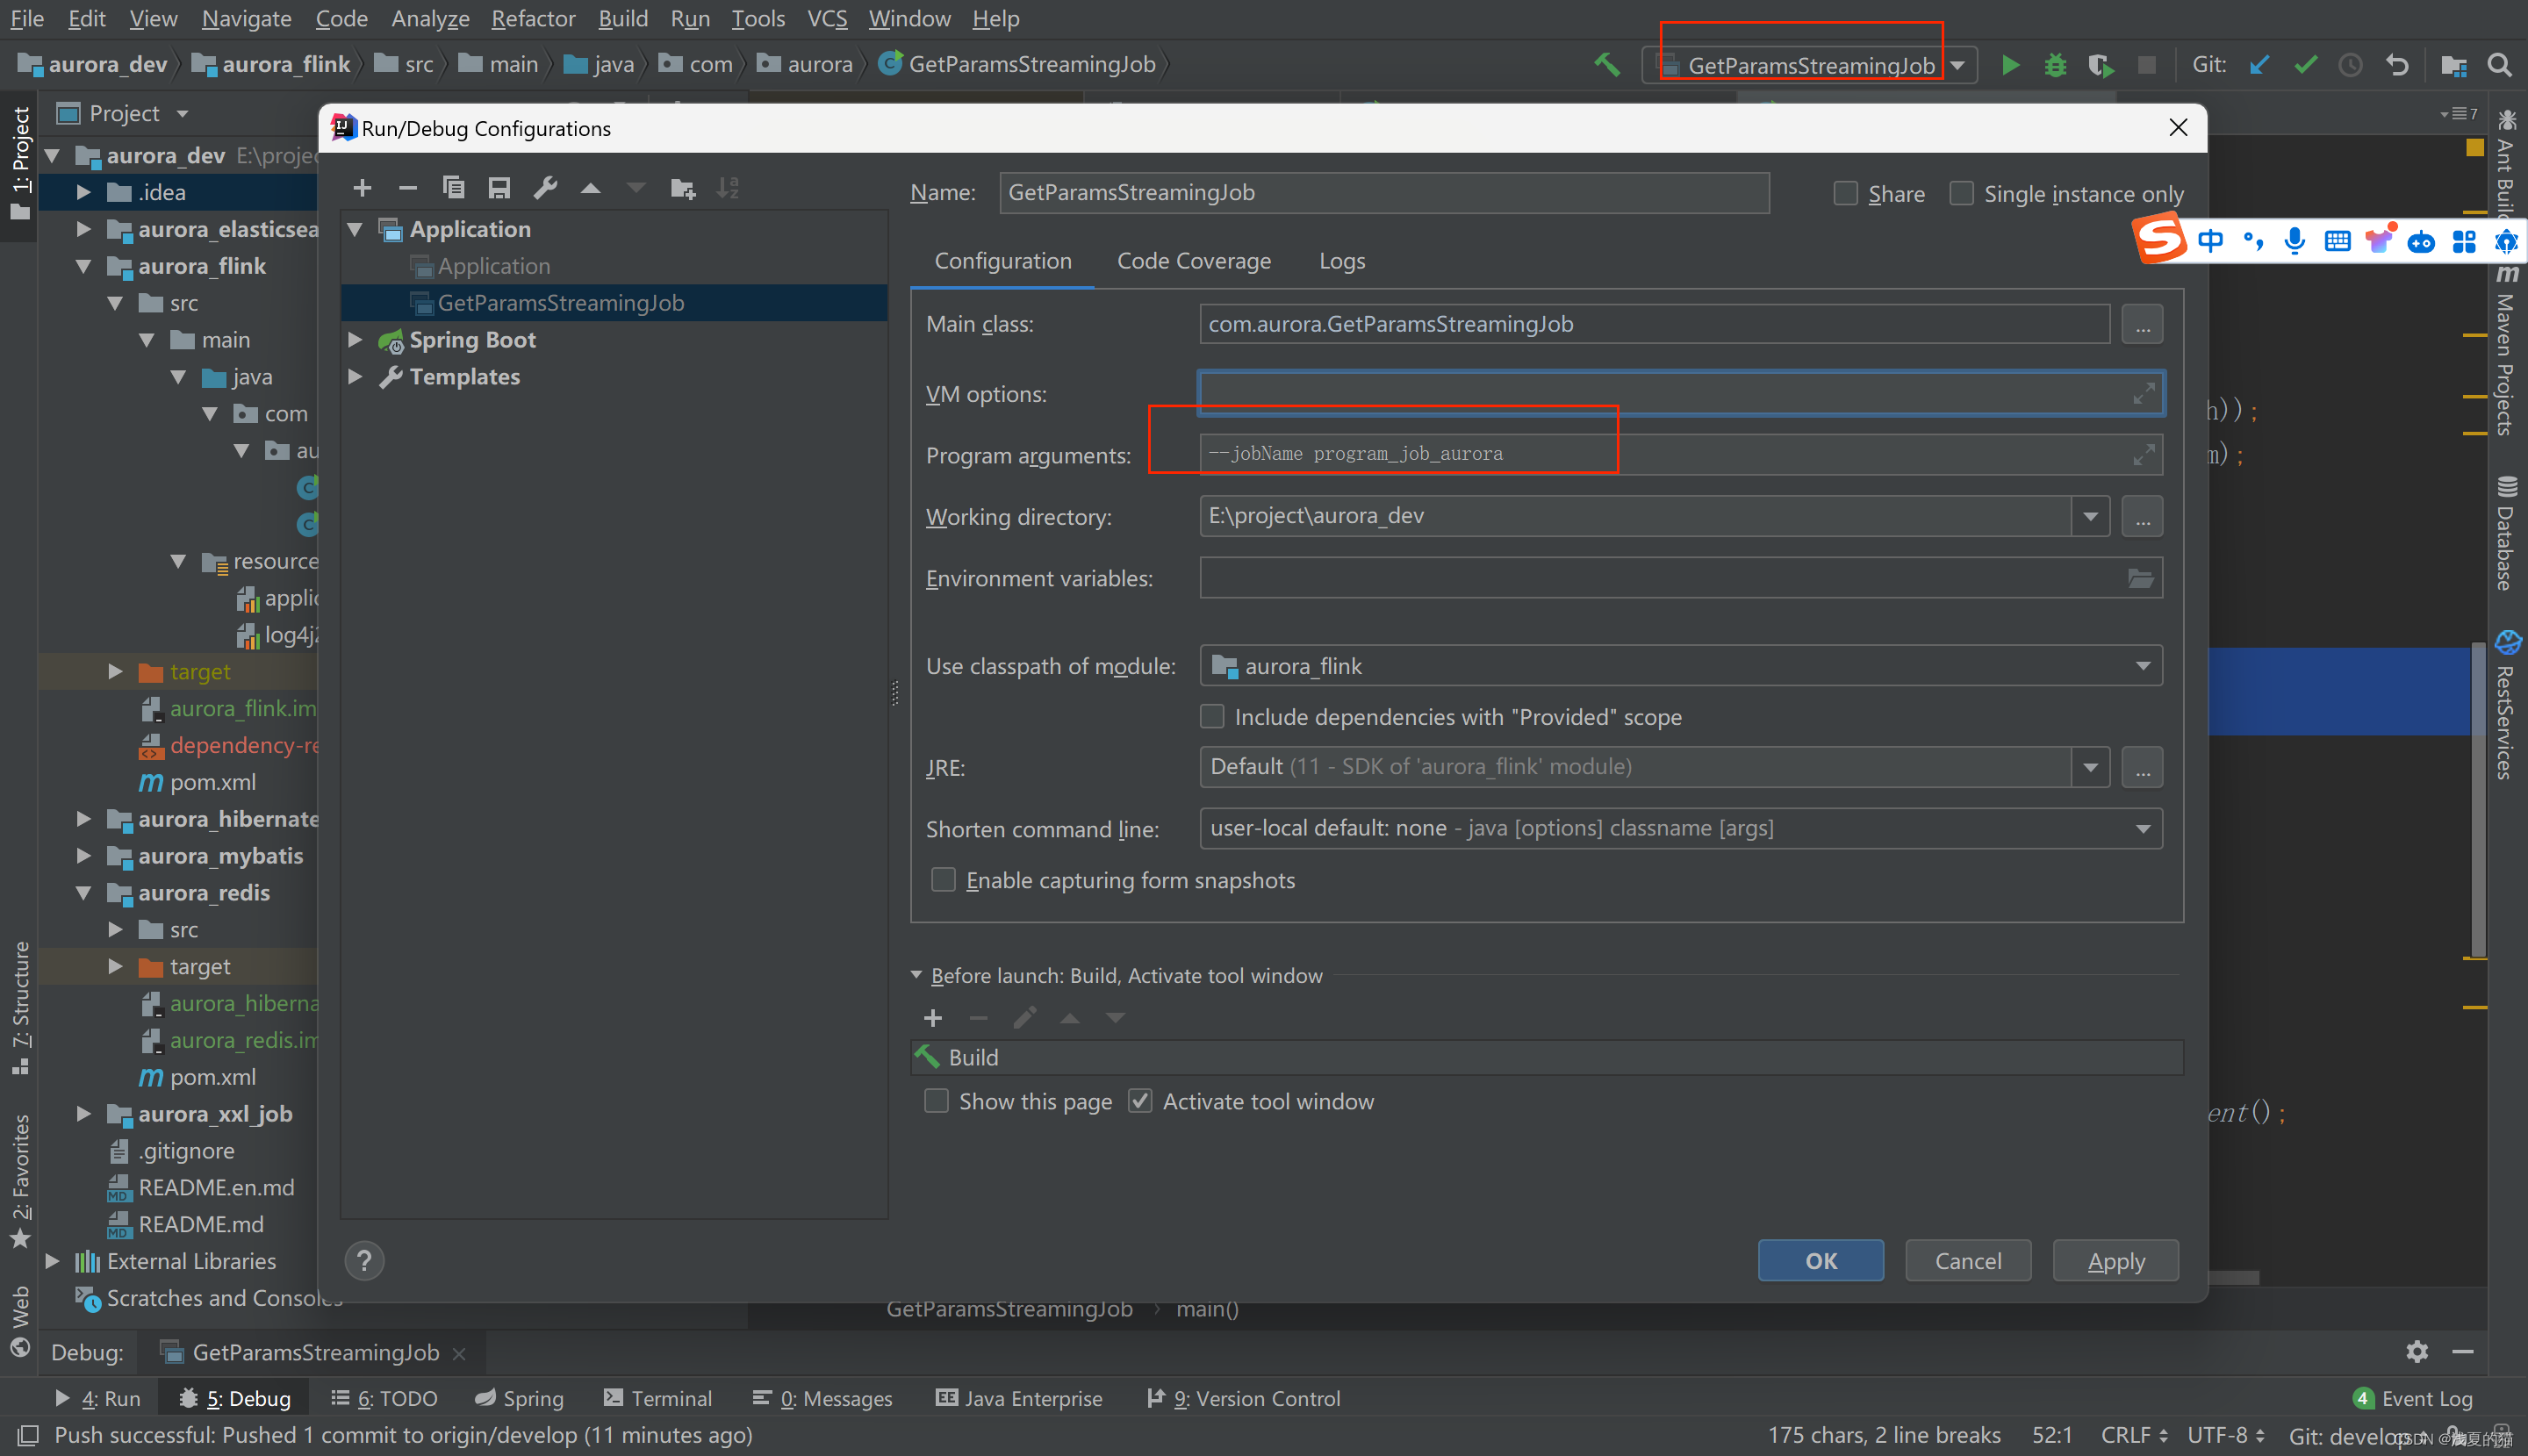Enable Single instance only checkbox
Viewport: 2528px width, 1456px height.
click(1962, 194)
